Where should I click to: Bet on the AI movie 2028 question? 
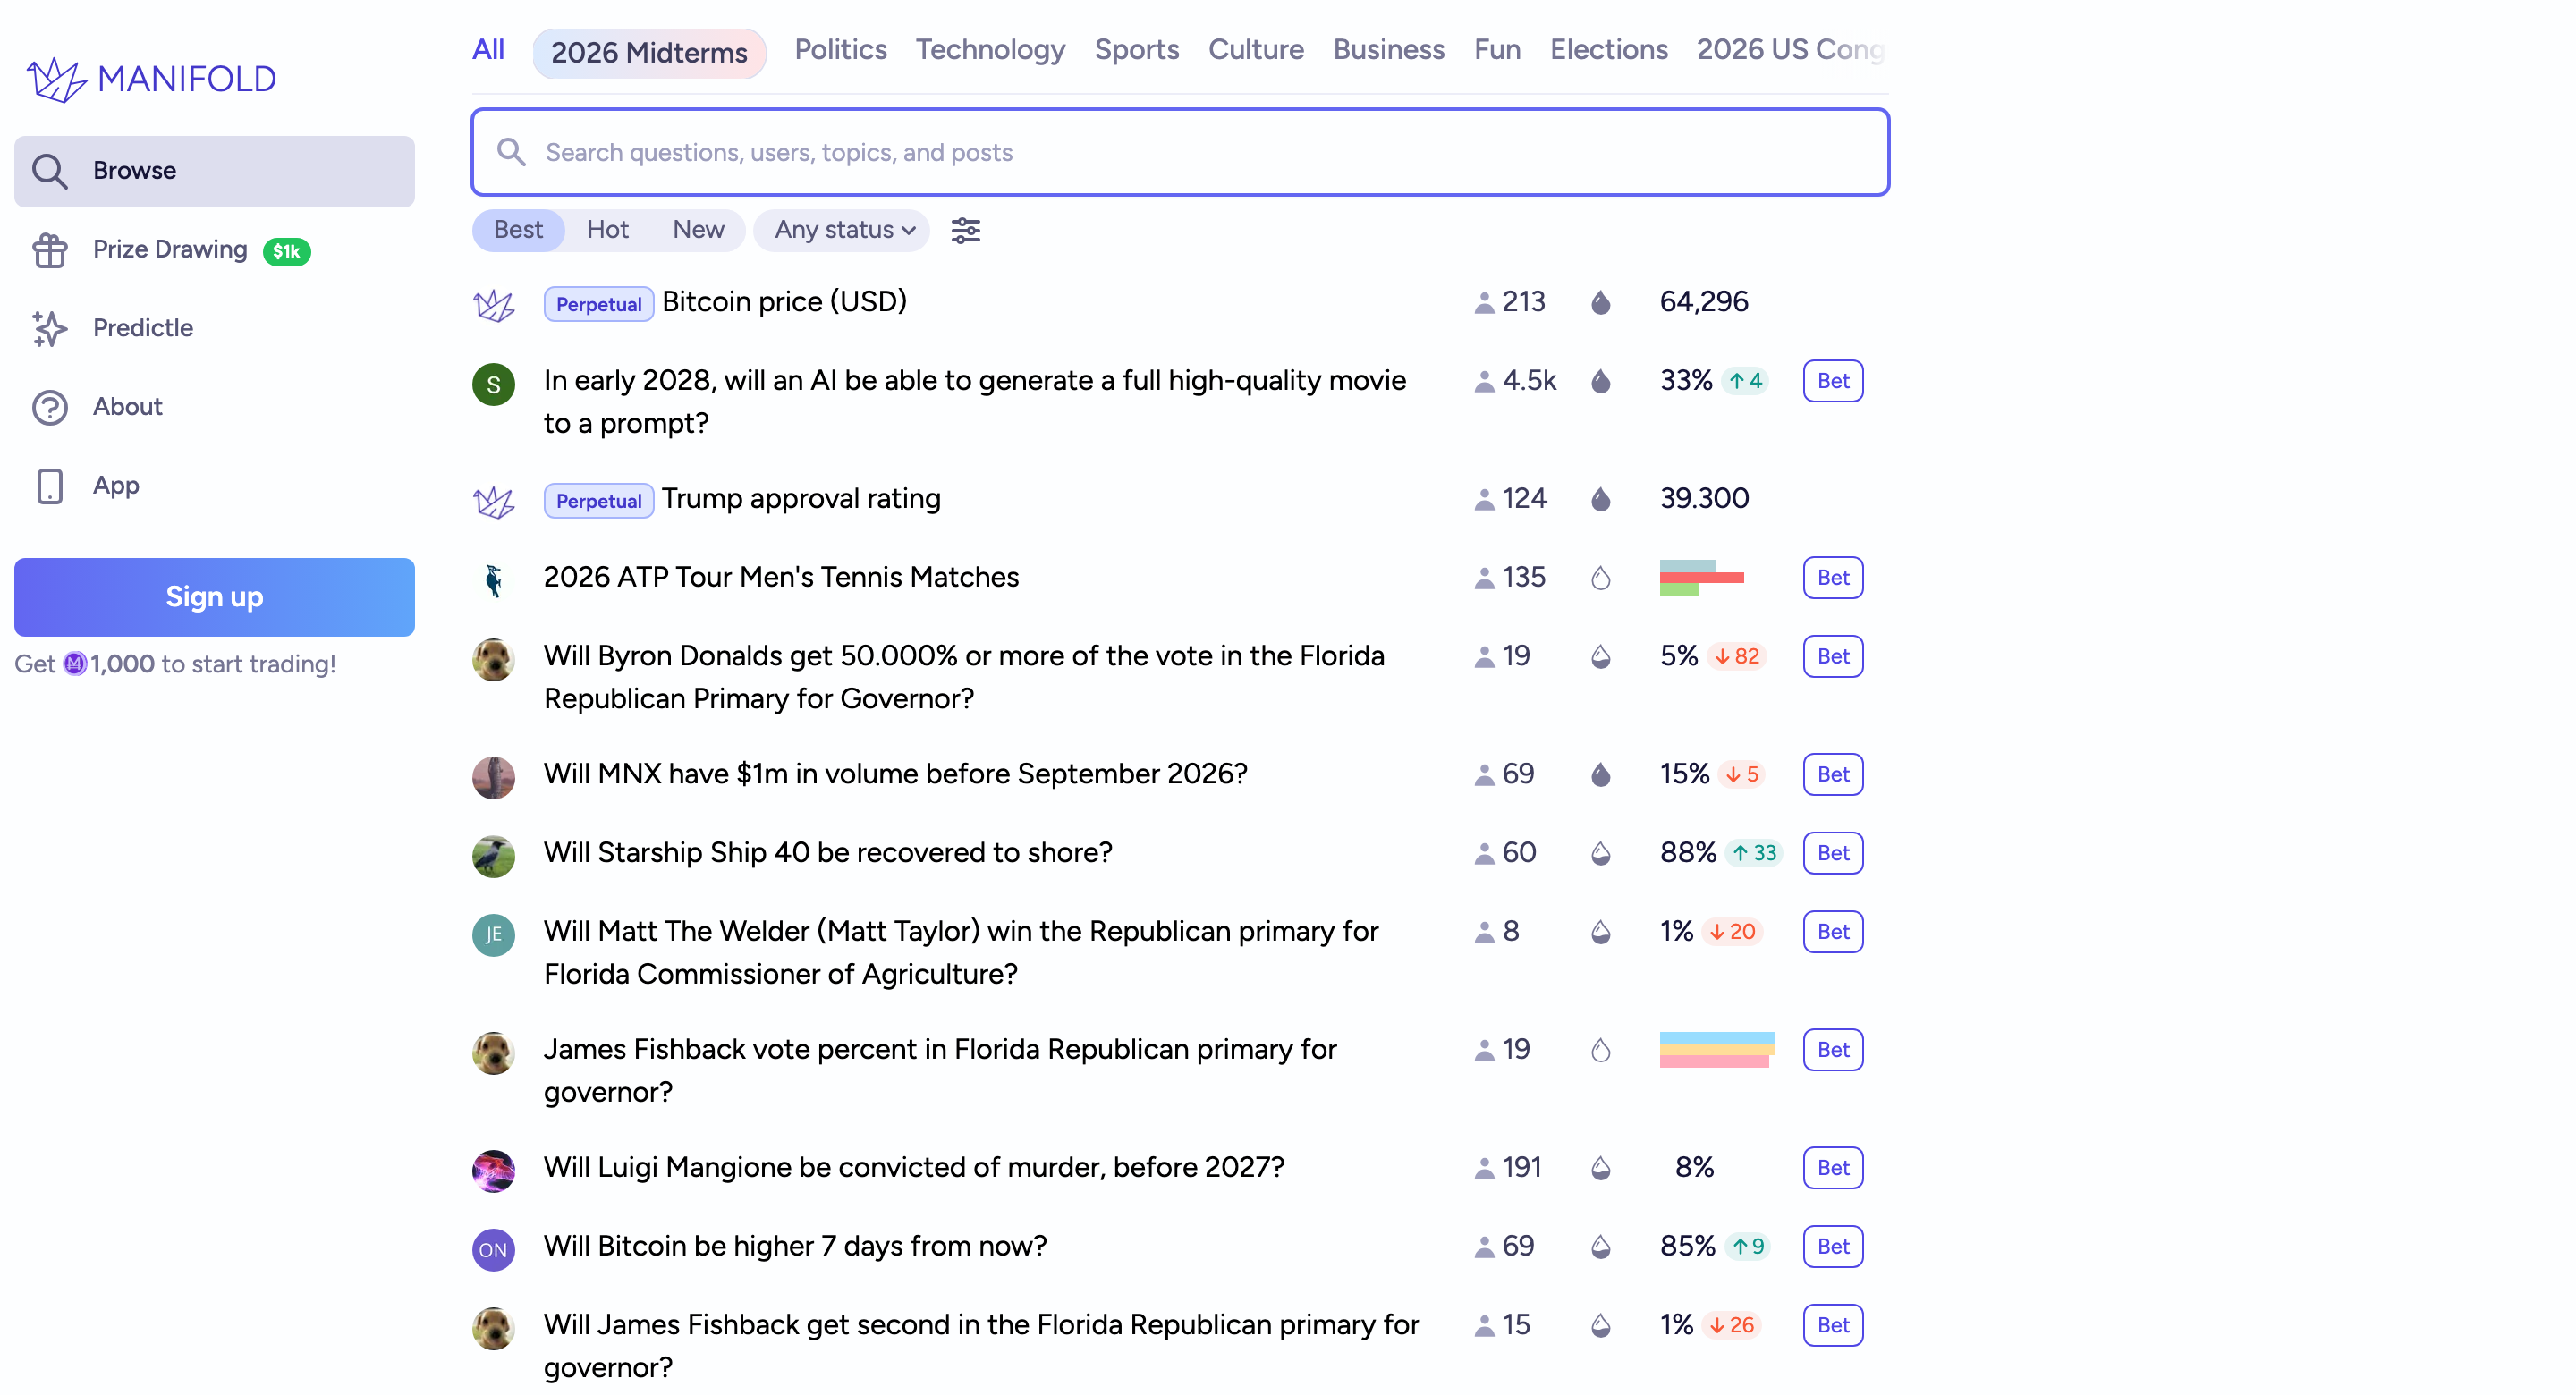tap(1833, 381)
